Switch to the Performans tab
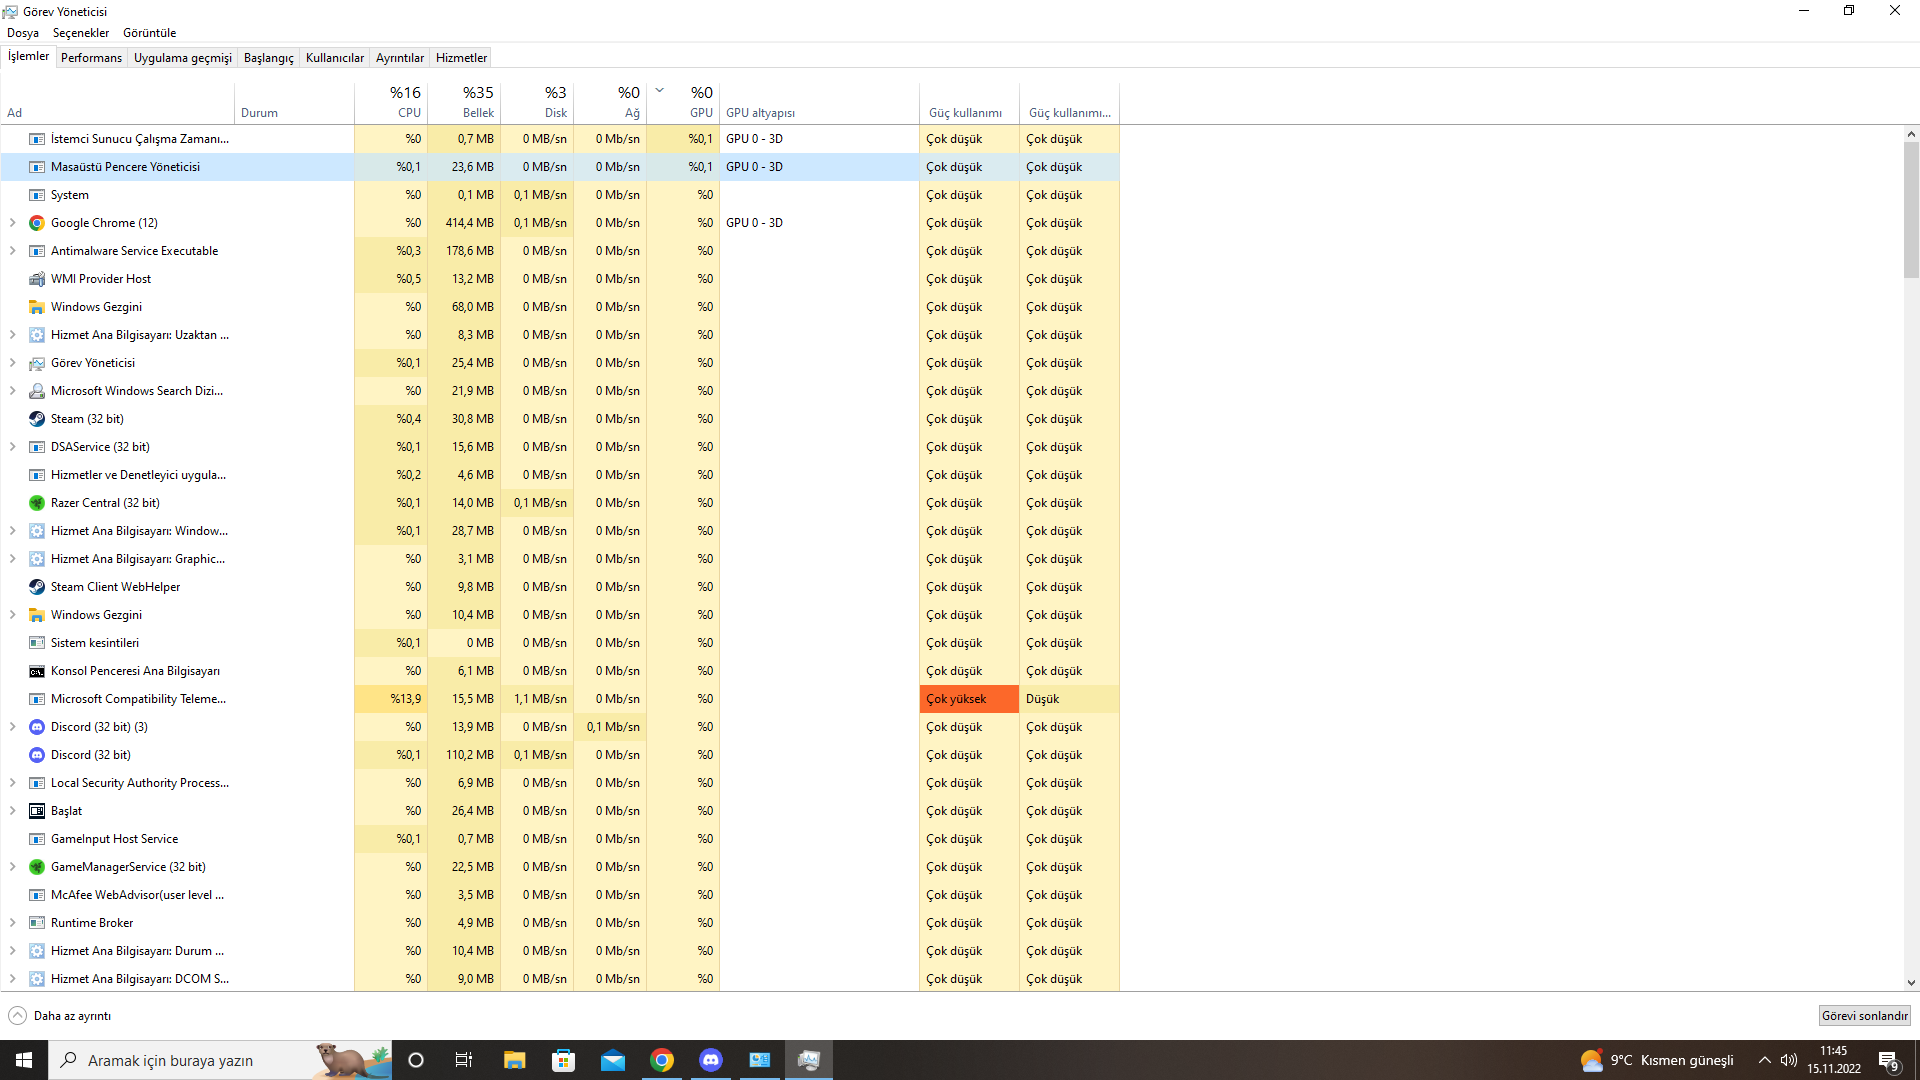This screenshot has width=1920, height=1080. coord(91,58)
